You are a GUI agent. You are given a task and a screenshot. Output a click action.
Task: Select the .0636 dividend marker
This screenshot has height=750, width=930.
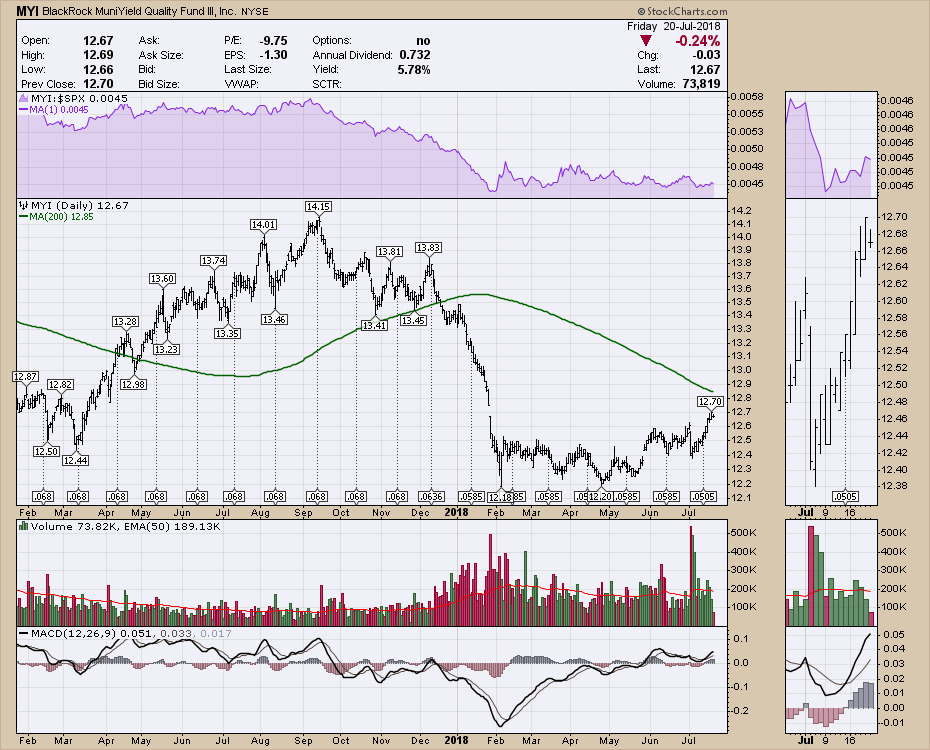(428, 496)
